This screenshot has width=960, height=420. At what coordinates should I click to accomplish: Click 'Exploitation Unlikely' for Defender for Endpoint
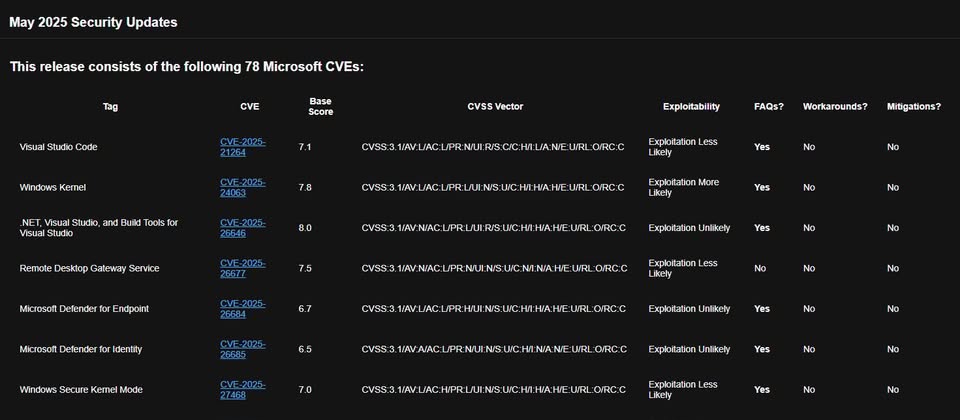click(689, 309)
